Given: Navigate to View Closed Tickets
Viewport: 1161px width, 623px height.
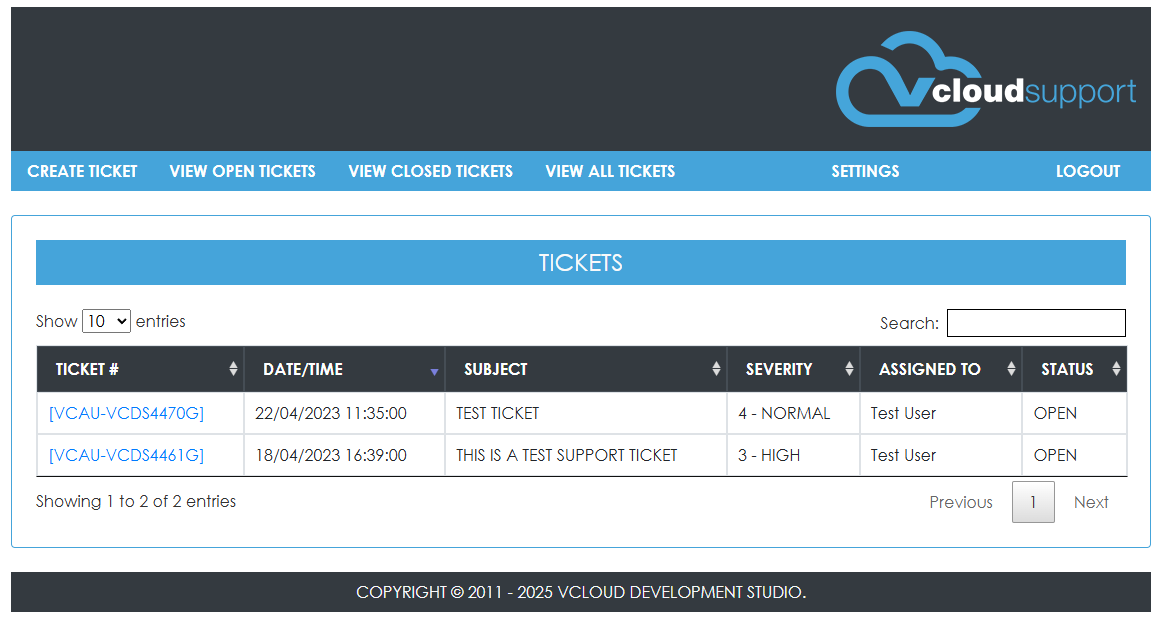Looking at the screenshot, I should coord(430,171).
